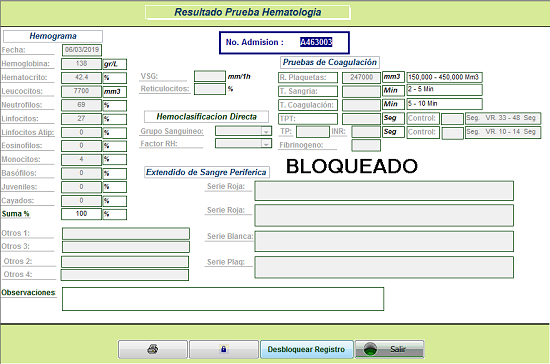The width and height of the screenshot is (550, 364).
Task: Click the Observaciones text area
Action: pyautogui.click(x=223, y=299)
